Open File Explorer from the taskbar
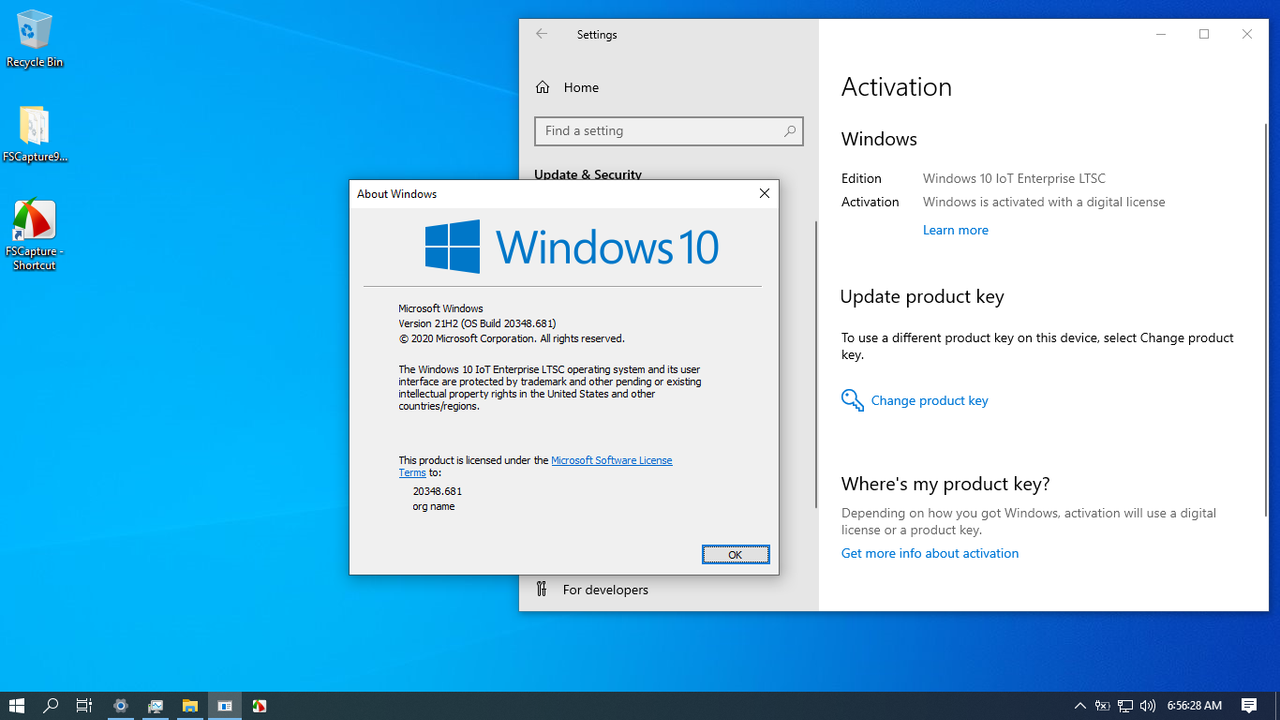This screenshot has width=1280, height=720. pos(190,706)
